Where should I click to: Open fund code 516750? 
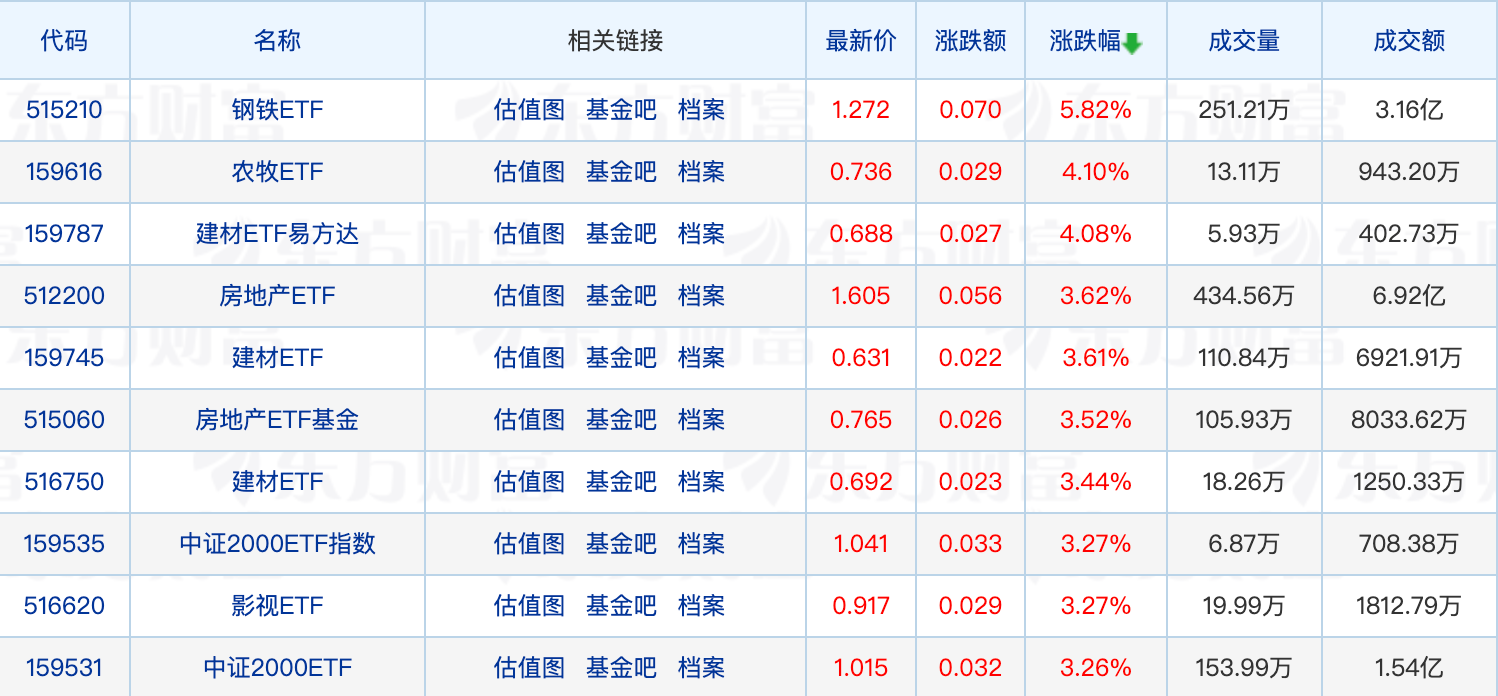pyautogui.click(x=65, y=482)
